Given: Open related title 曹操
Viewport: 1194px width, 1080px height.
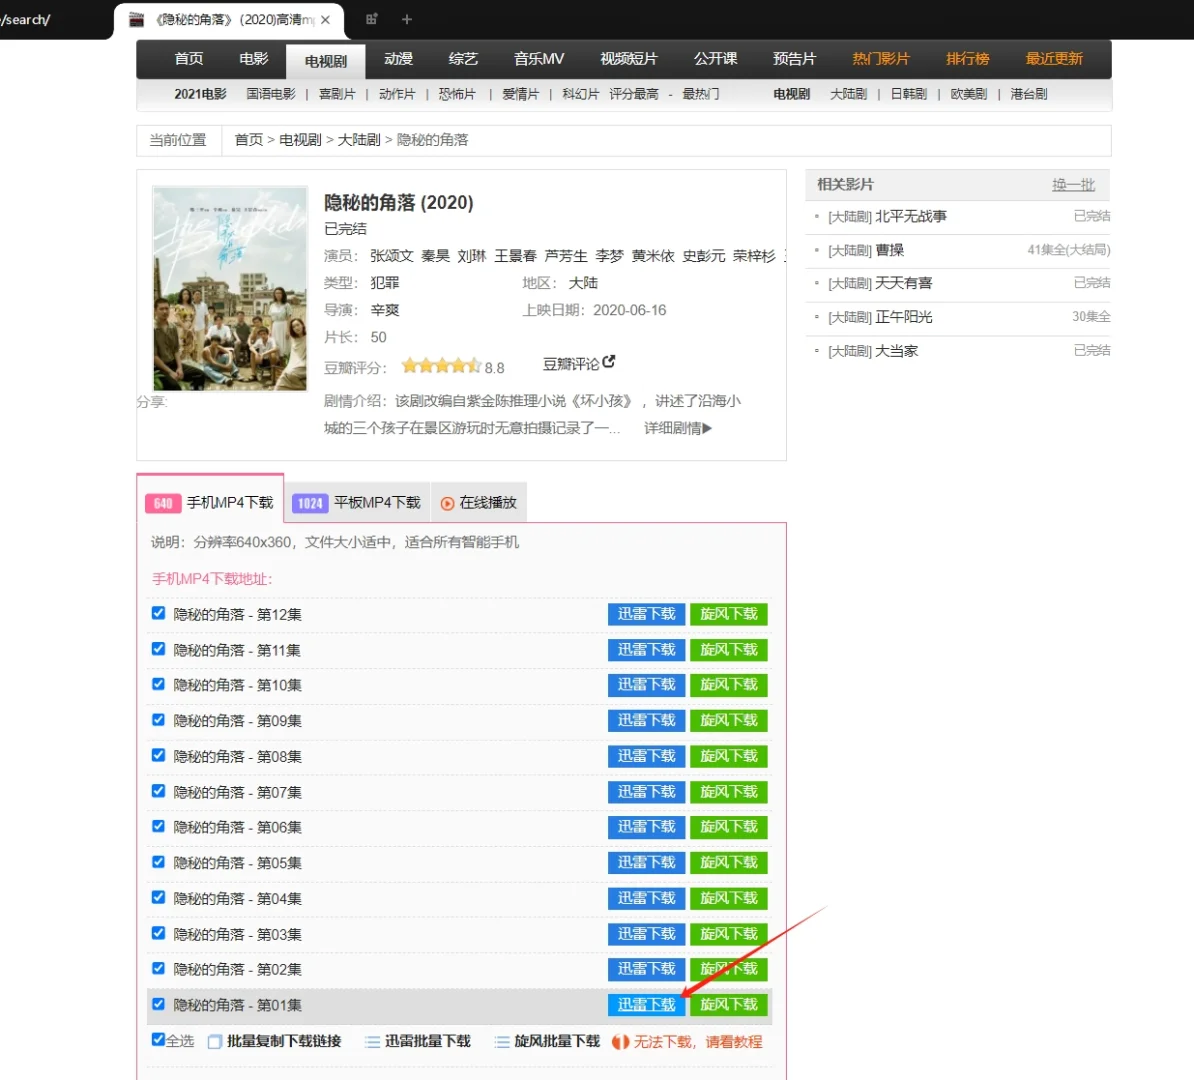Looking at the screenshot, I should point(889,250).
